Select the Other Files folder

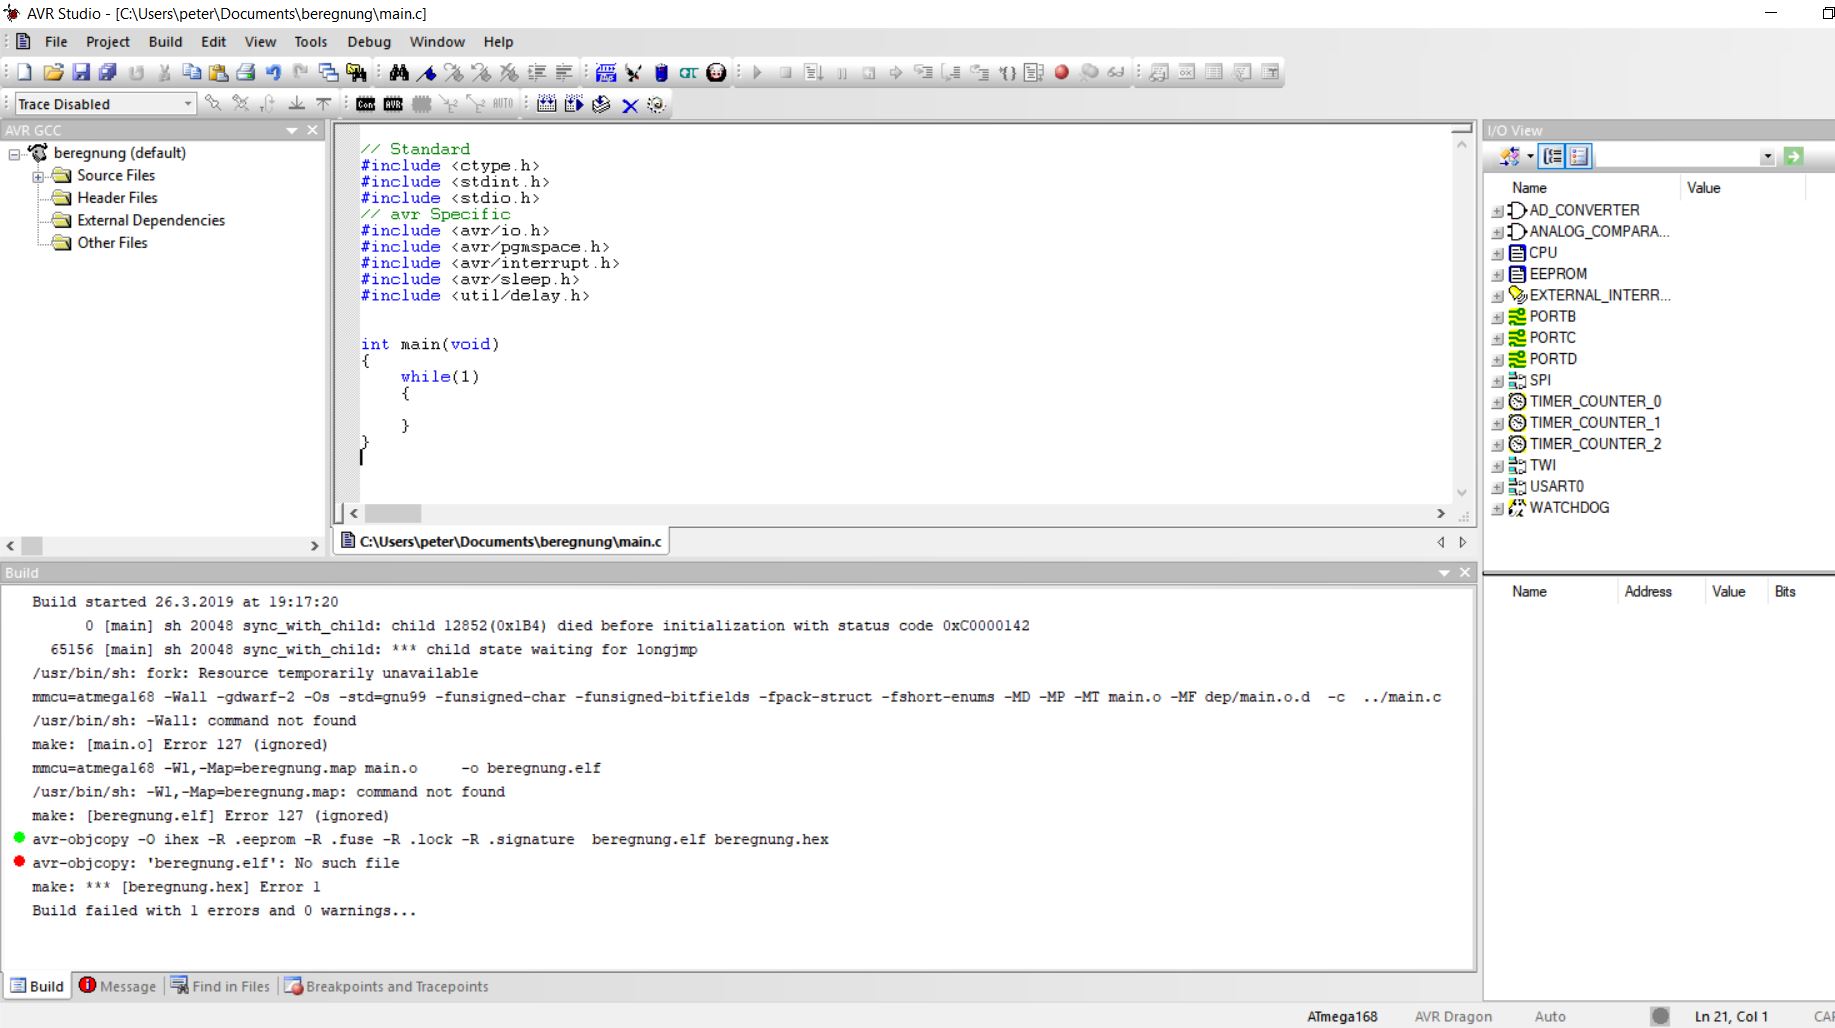click(112, 243)
